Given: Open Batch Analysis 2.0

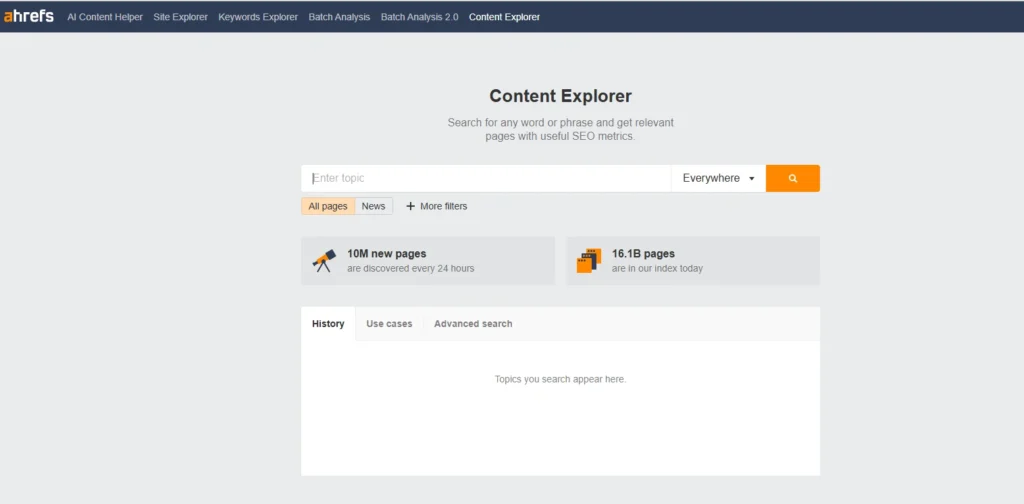Looking at the screenshot, I should (x=419, y=17).
